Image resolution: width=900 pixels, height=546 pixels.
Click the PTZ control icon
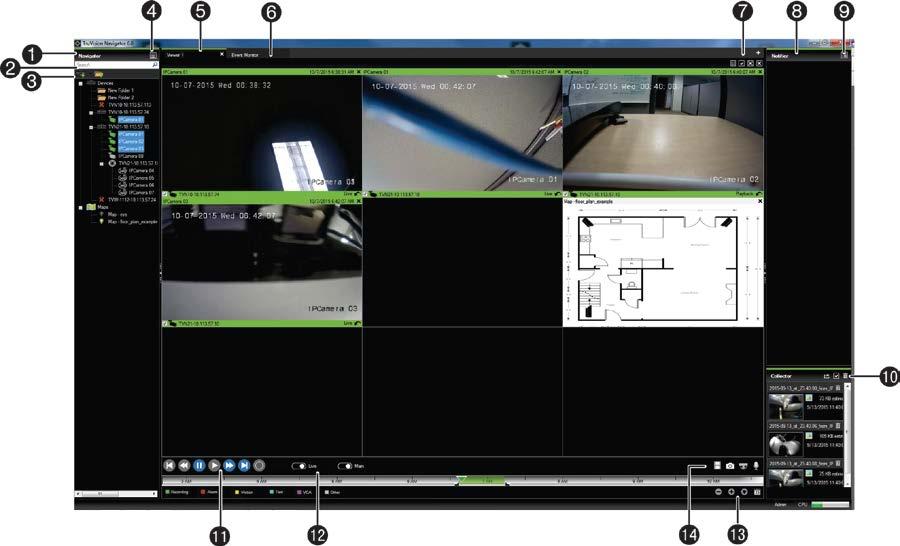coord(743,466)
